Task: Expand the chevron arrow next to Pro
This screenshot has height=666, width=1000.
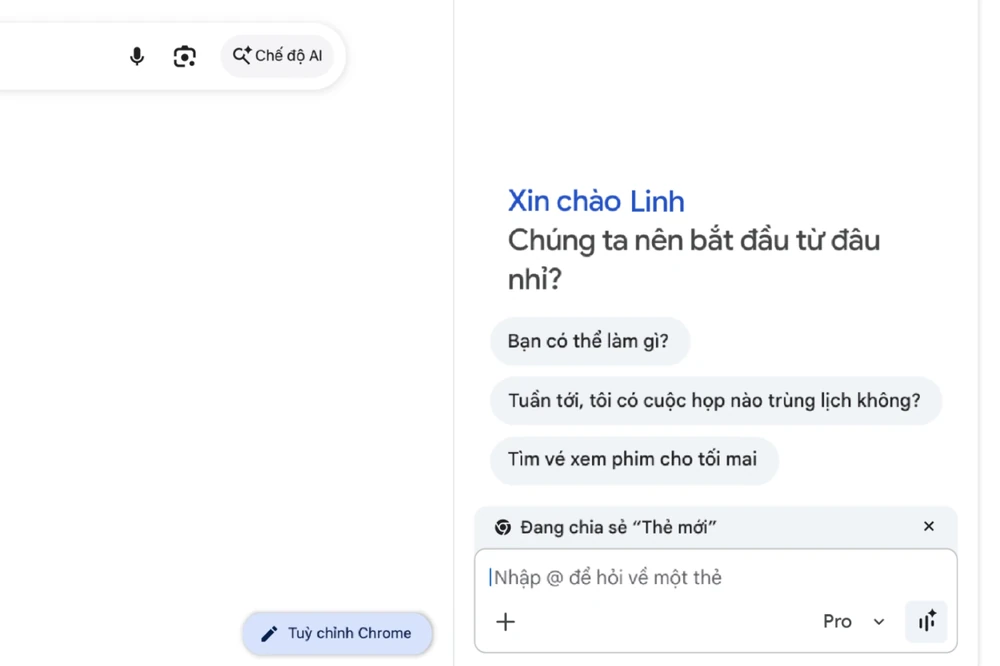Action: tap(879, 622)
